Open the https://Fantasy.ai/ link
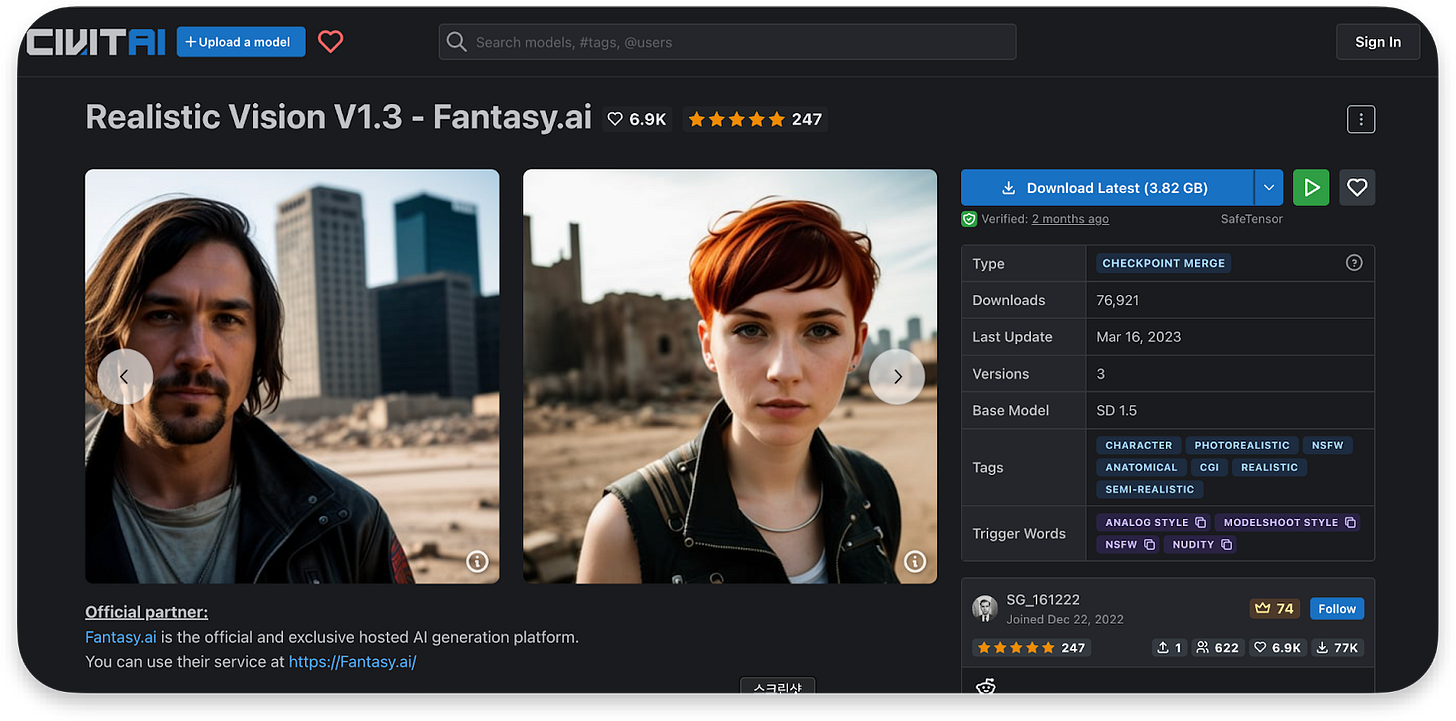Screen dimensions: 1456x721 (352, 661)
